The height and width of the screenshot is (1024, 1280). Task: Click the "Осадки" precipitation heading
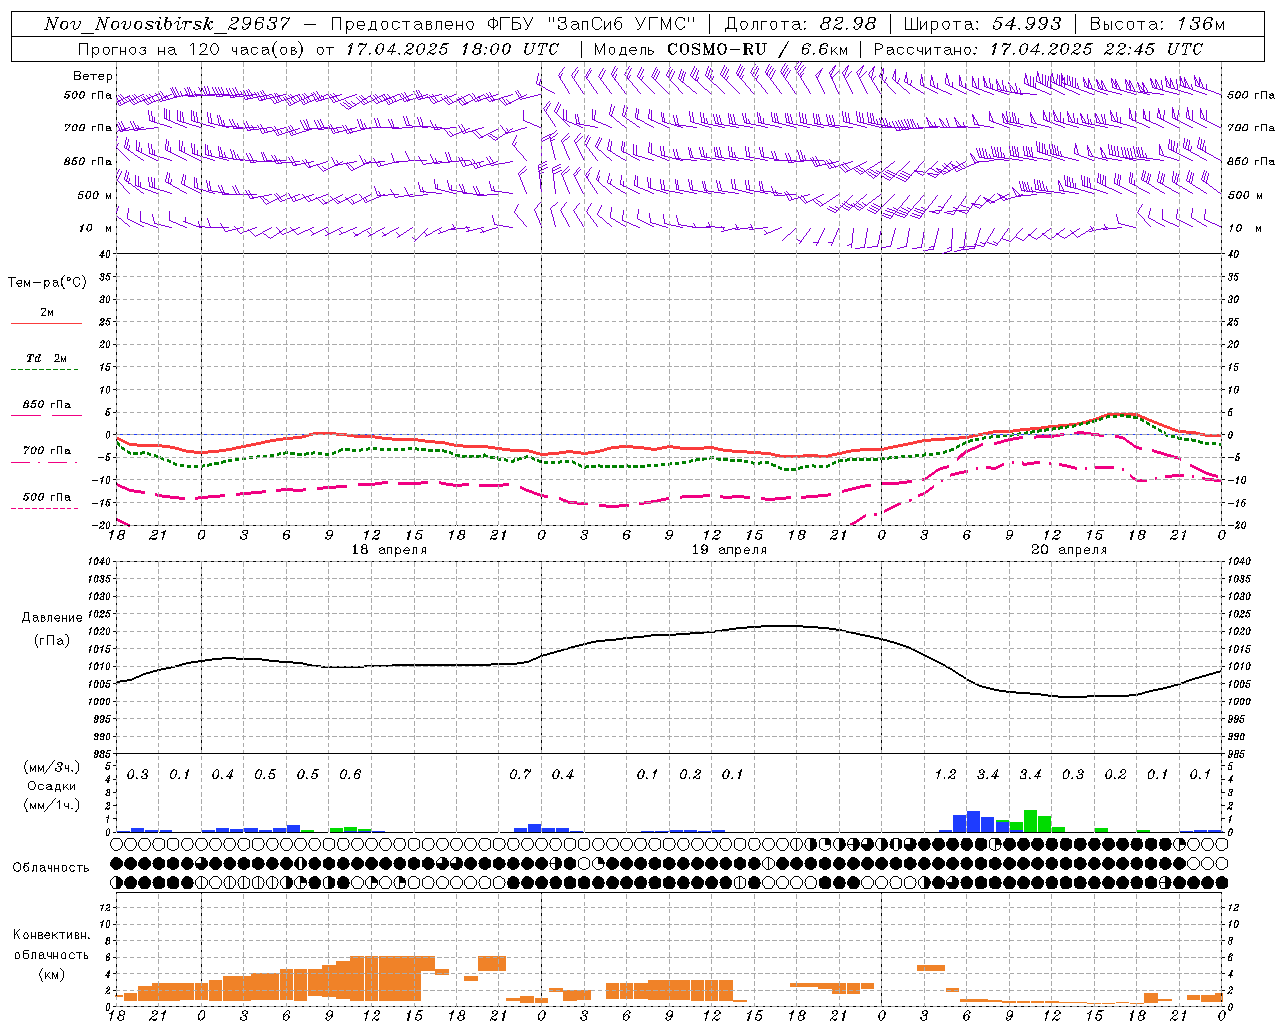(51, 786)
